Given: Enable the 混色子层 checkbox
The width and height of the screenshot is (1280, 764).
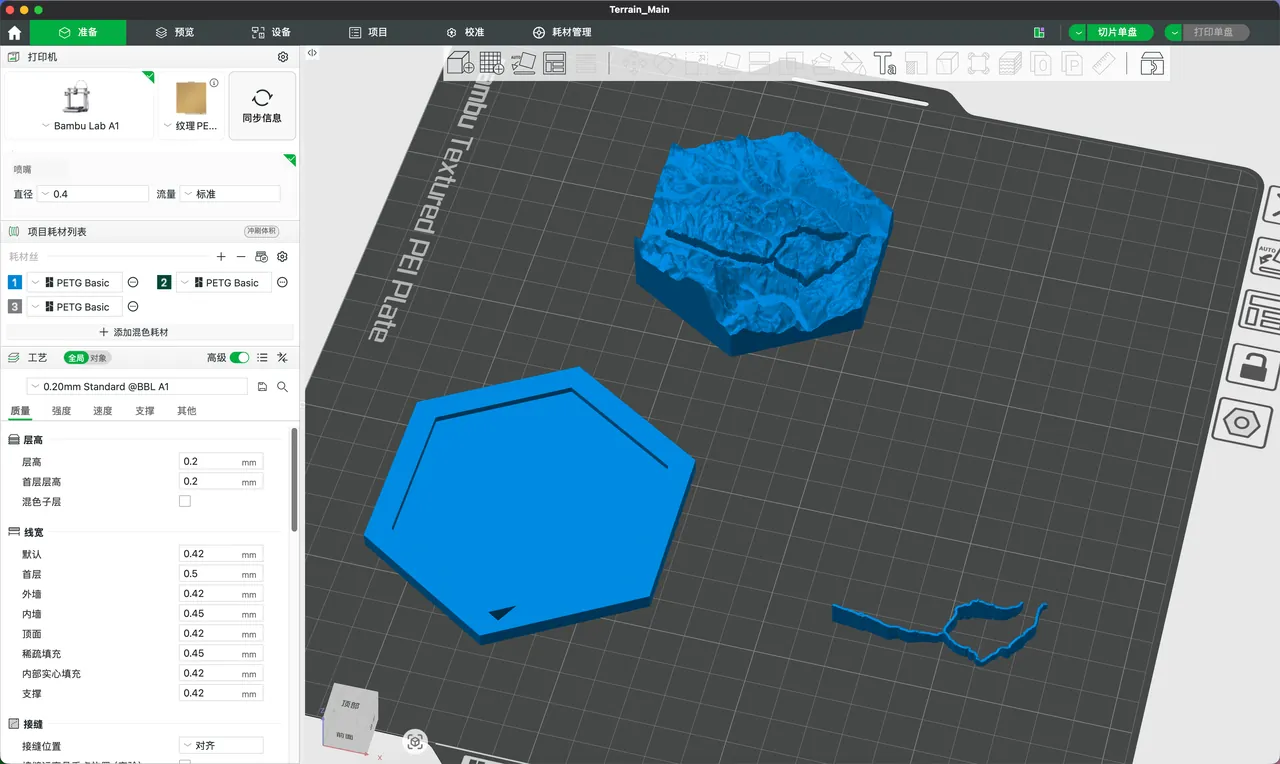Looking at the screenshot, I should [185, 501].
